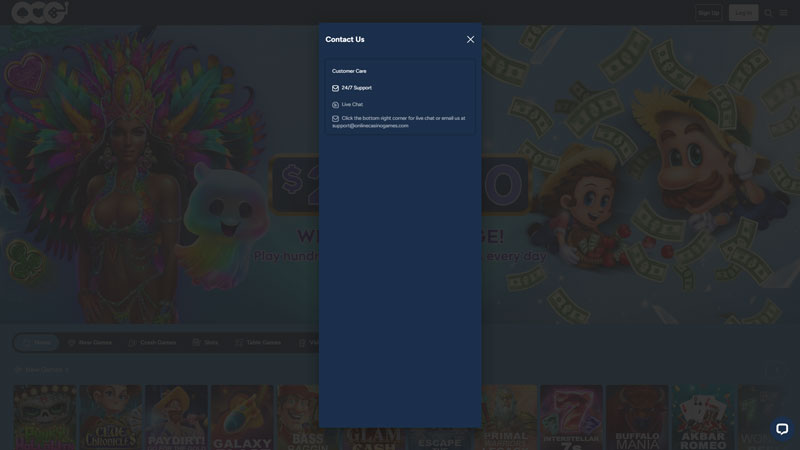Click the Customer Care heading
This screenshot has height=450, width=800.
(x=349, y=71)
